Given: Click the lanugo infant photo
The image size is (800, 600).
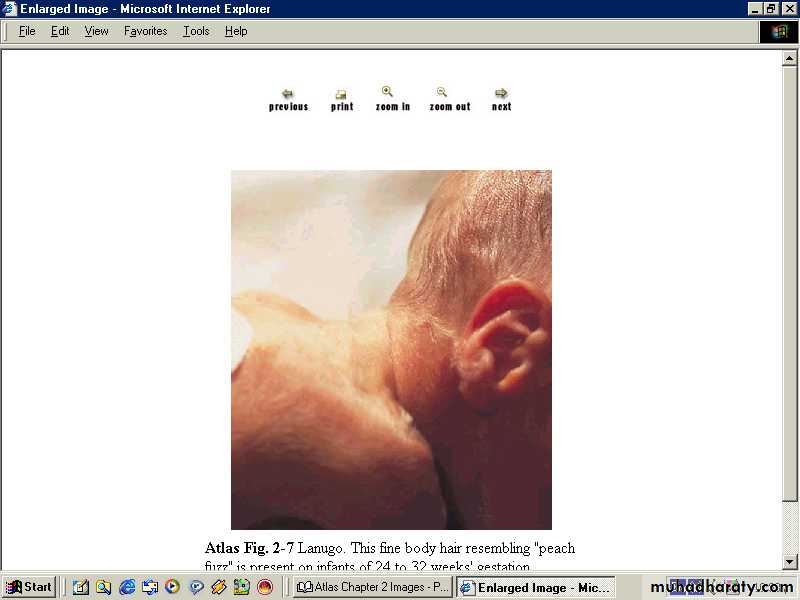Looking at the screenshot, I should point(391,349).
